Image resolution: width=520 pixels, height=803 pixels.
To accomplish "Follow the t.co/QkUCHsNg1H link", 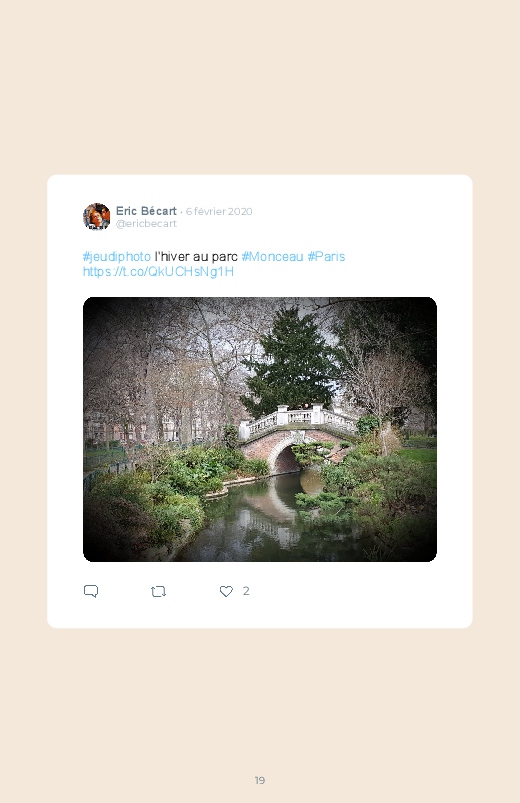I will pyautogui.click(x=158, y=271).
